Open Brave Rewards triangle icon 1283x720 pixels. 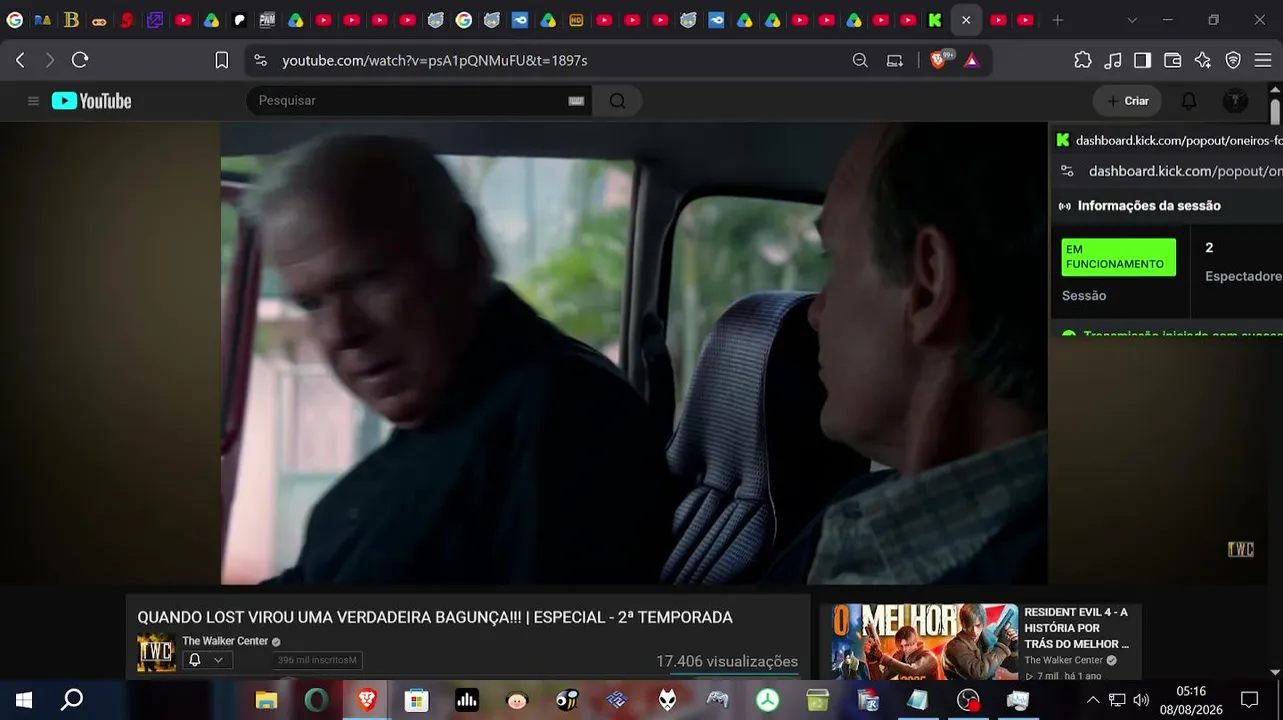coord(971,60)
